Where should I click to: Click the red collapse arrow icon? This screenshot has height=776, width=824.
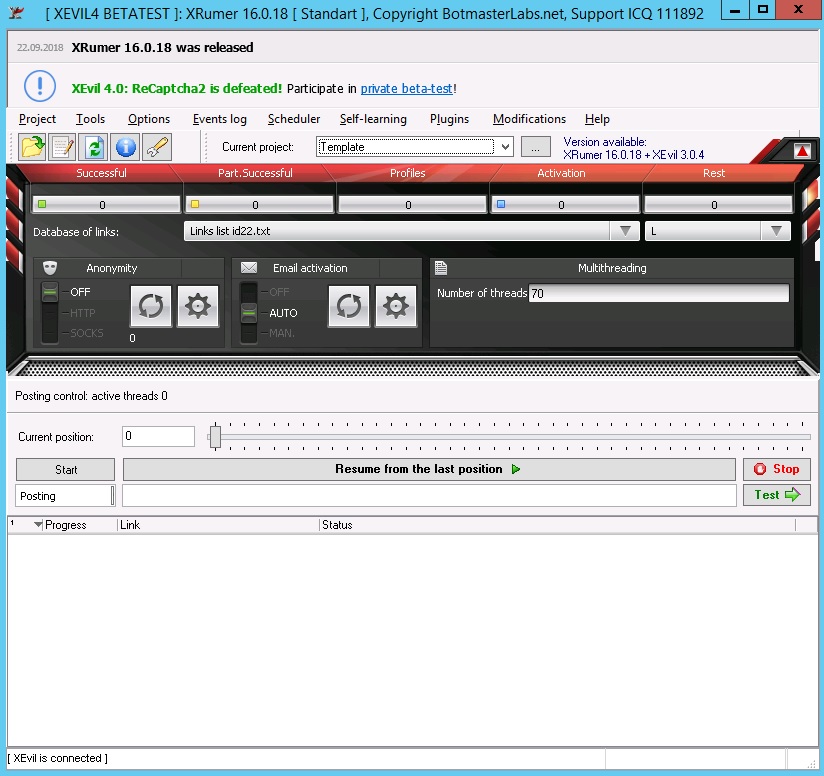[802, 151]
